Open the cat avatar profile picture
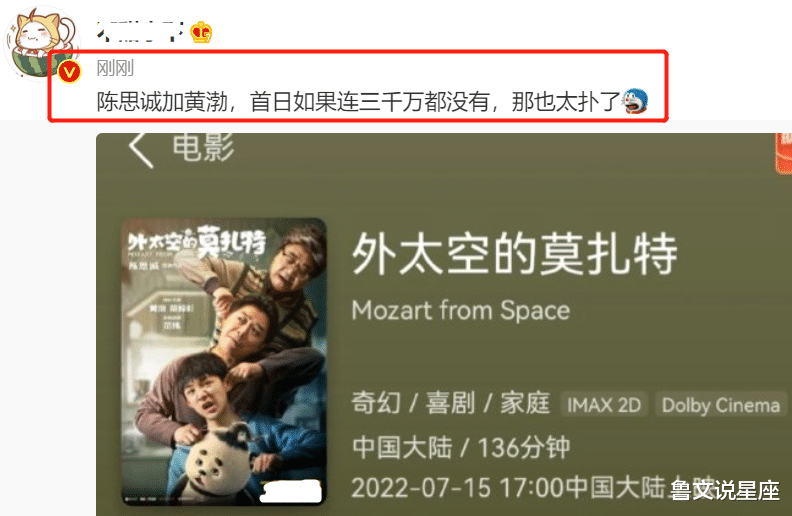The image size is (792, 516). pyautogui.click(x=40, y=44)
